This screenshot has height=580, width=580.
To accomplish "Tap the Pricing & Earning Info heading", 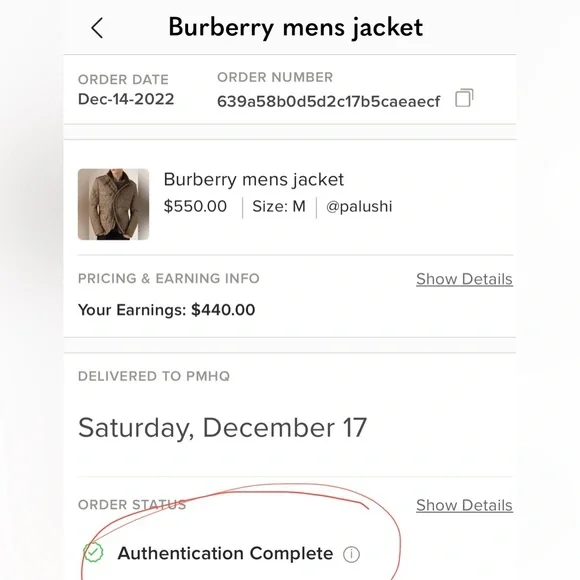I will pyautogui.click(x=169, y=279).
